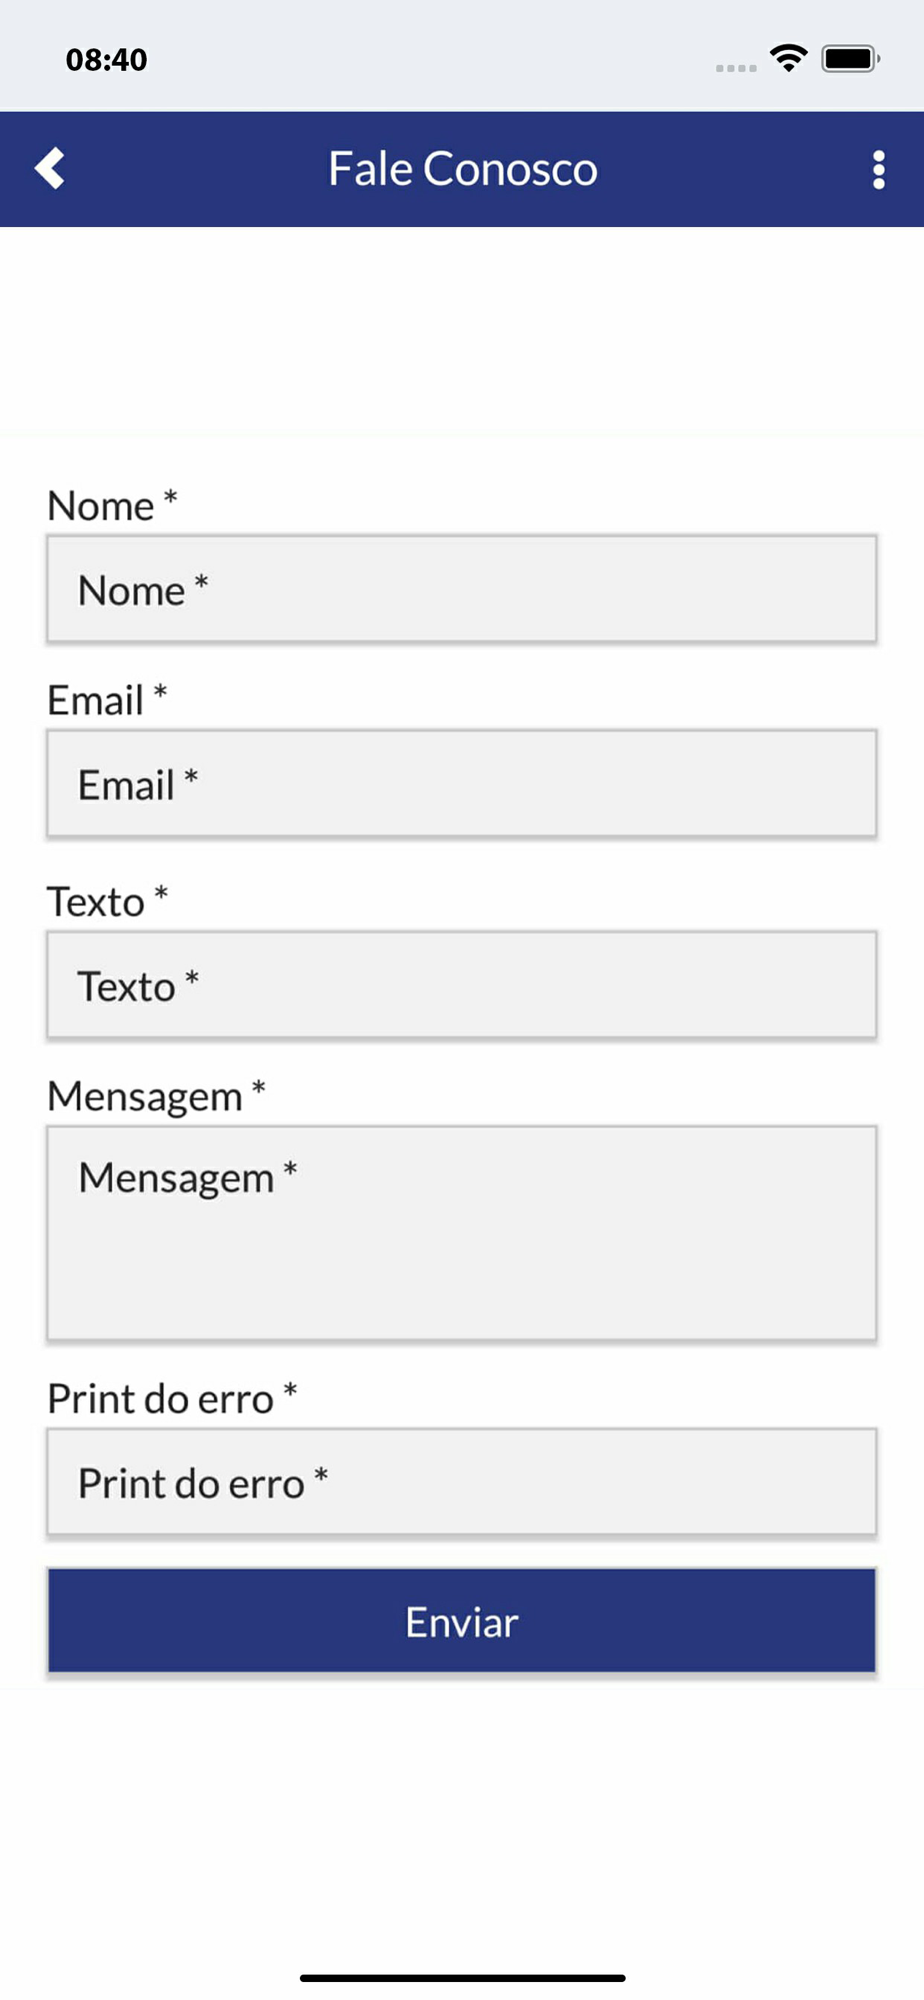Tap the 08:40 clock in status bar
The height and width of the screenshot is (2000, 924).
point(106,60)
